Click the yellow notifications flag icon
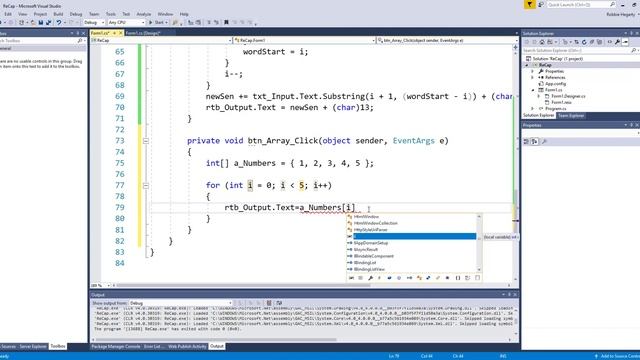640x360 pixels. [529, 4]
